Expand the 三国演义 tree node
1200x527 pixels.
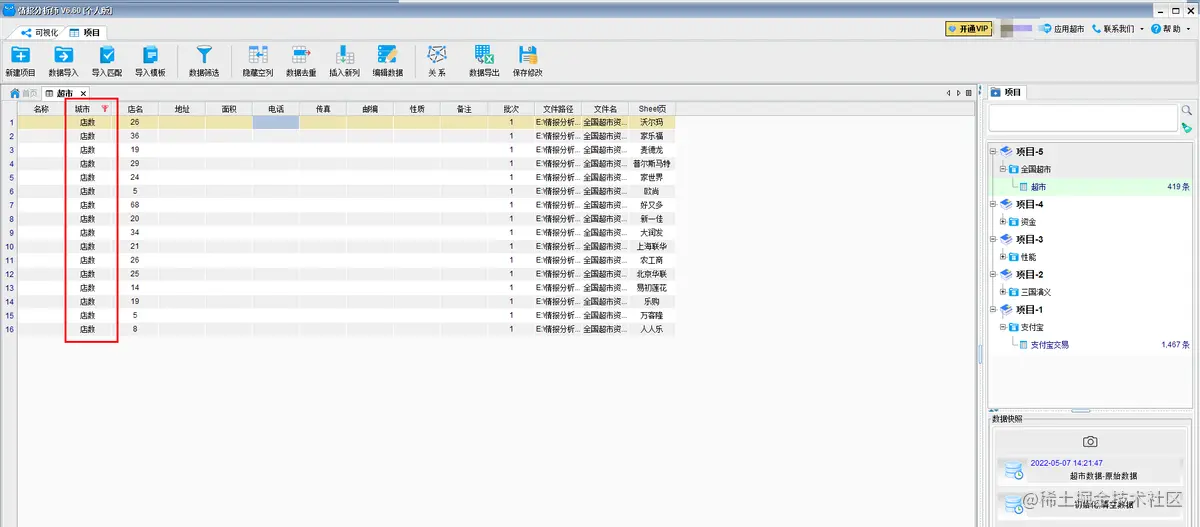(x=1003, y=292)
